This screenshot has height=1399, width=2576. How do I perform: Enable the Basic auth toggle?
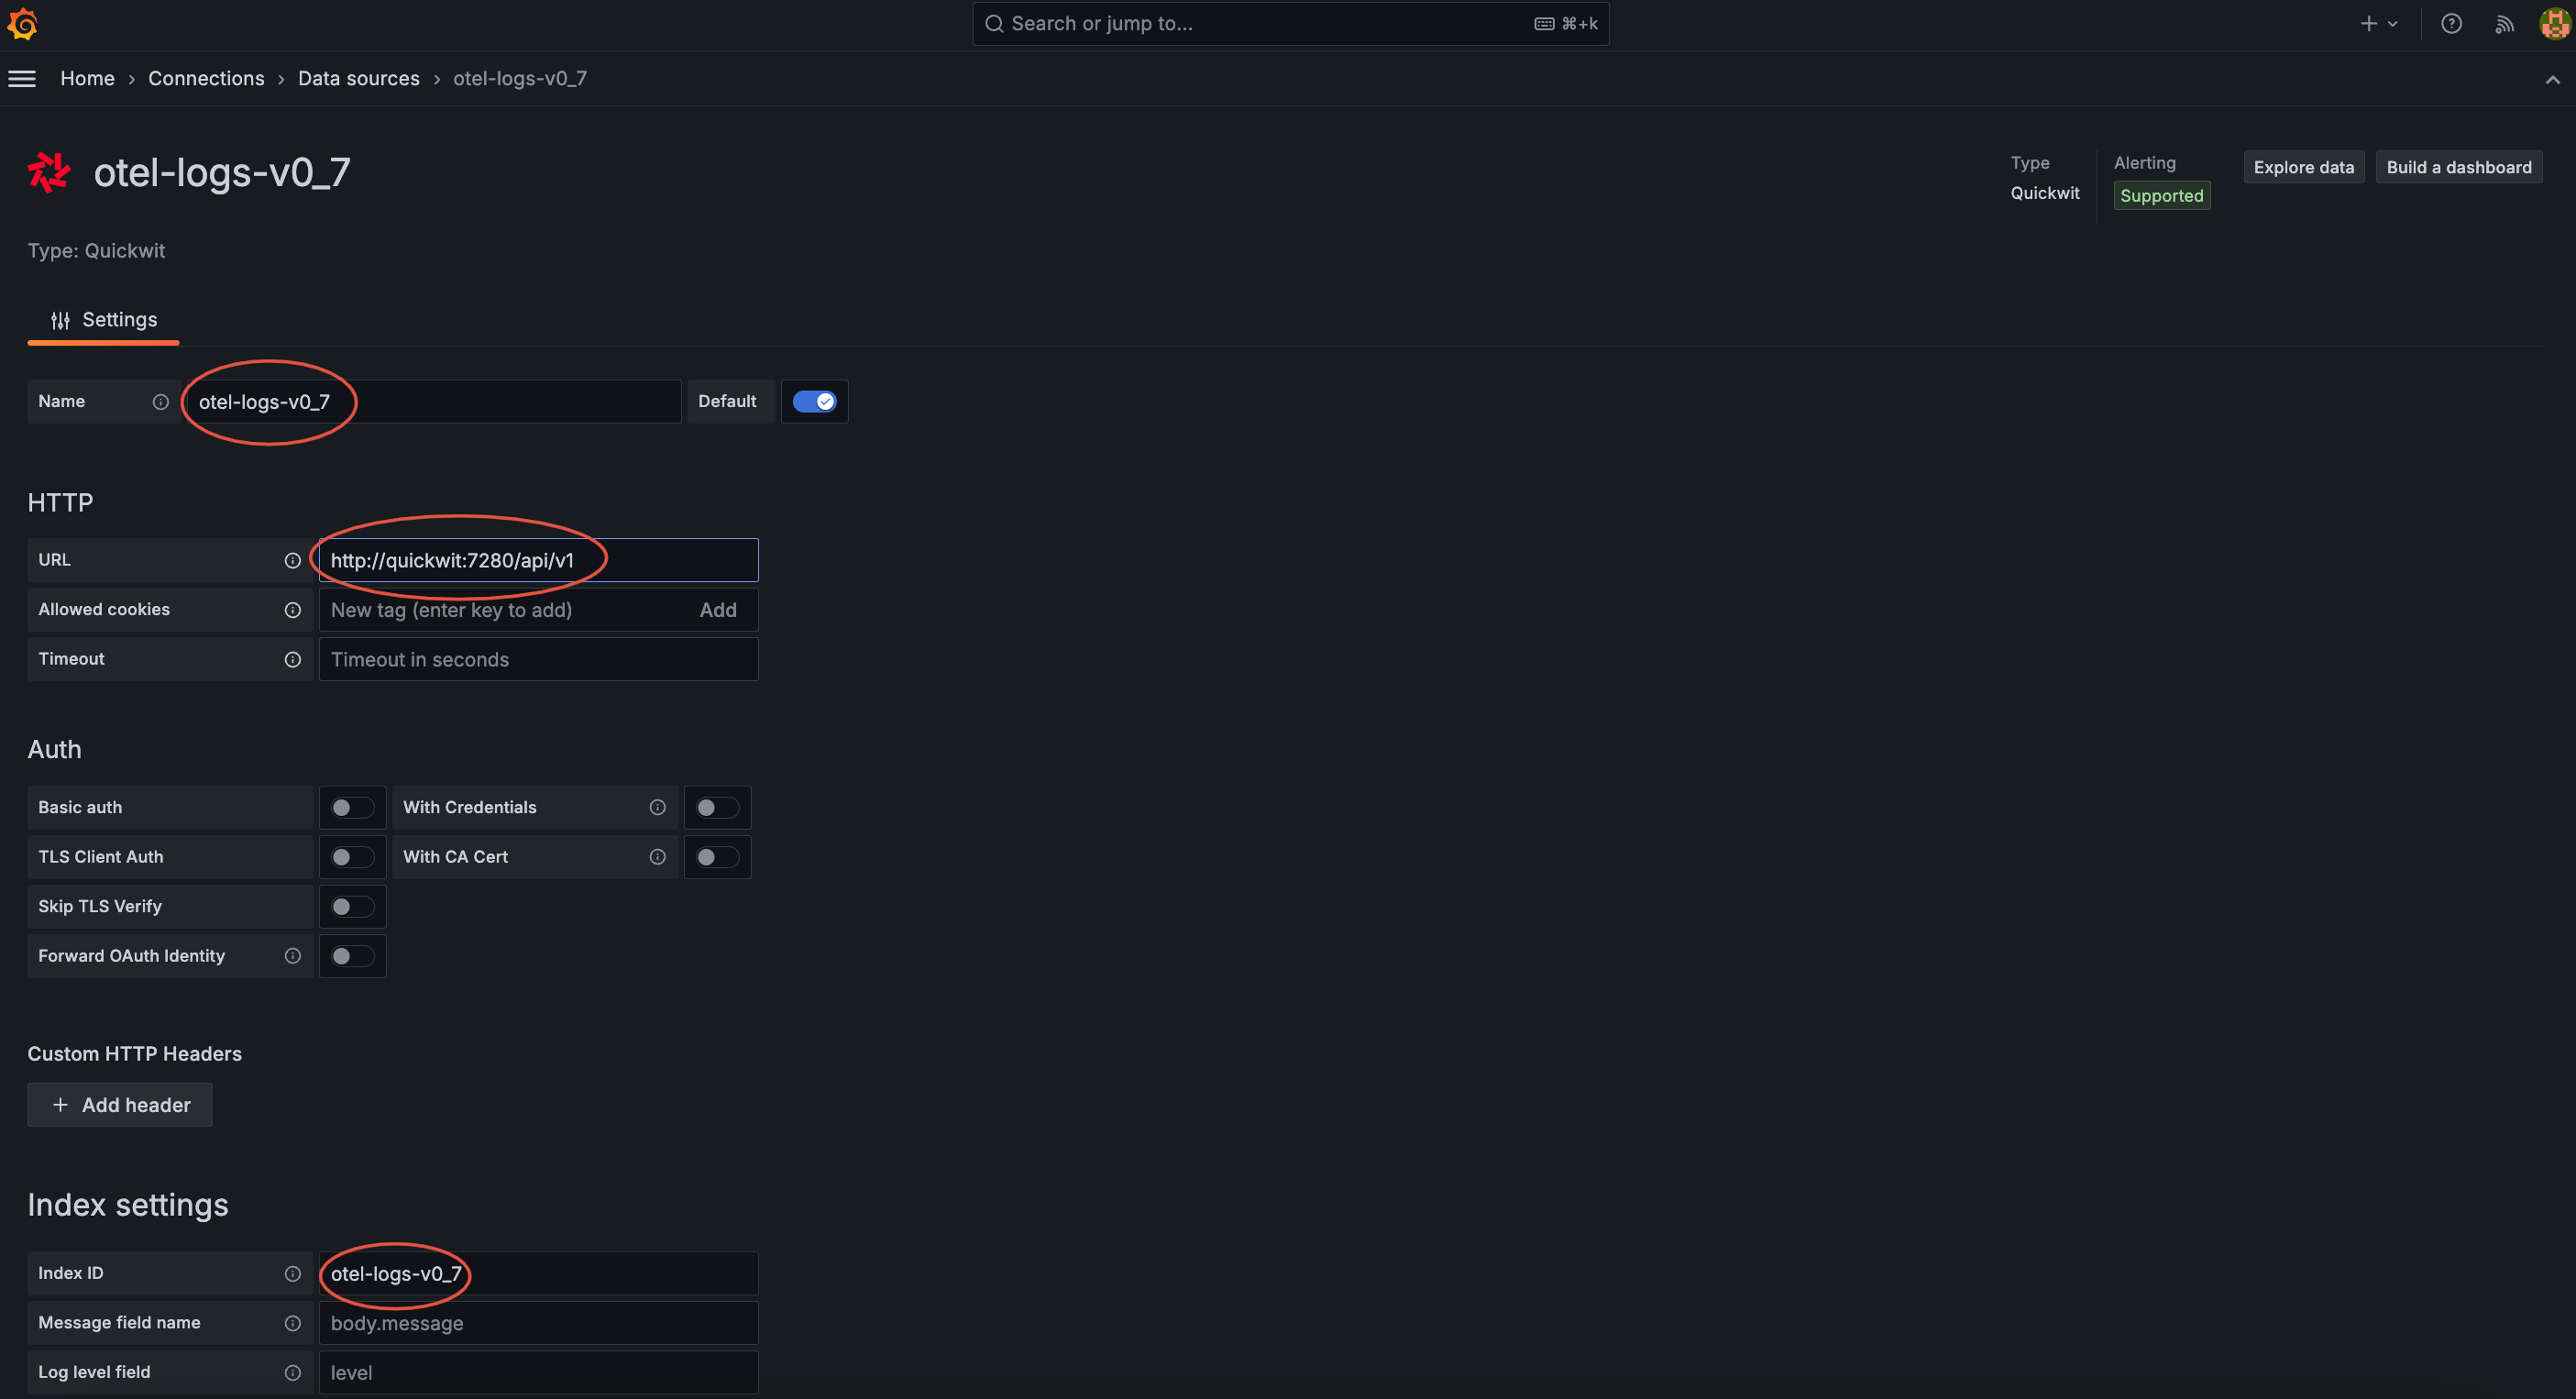pyautogui.click(x=352, y=808)
